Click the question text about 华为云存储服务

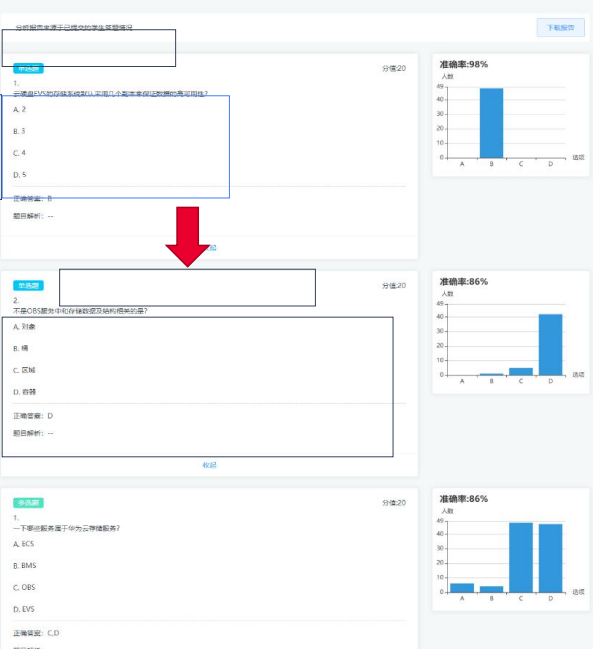tap(67, 528)
